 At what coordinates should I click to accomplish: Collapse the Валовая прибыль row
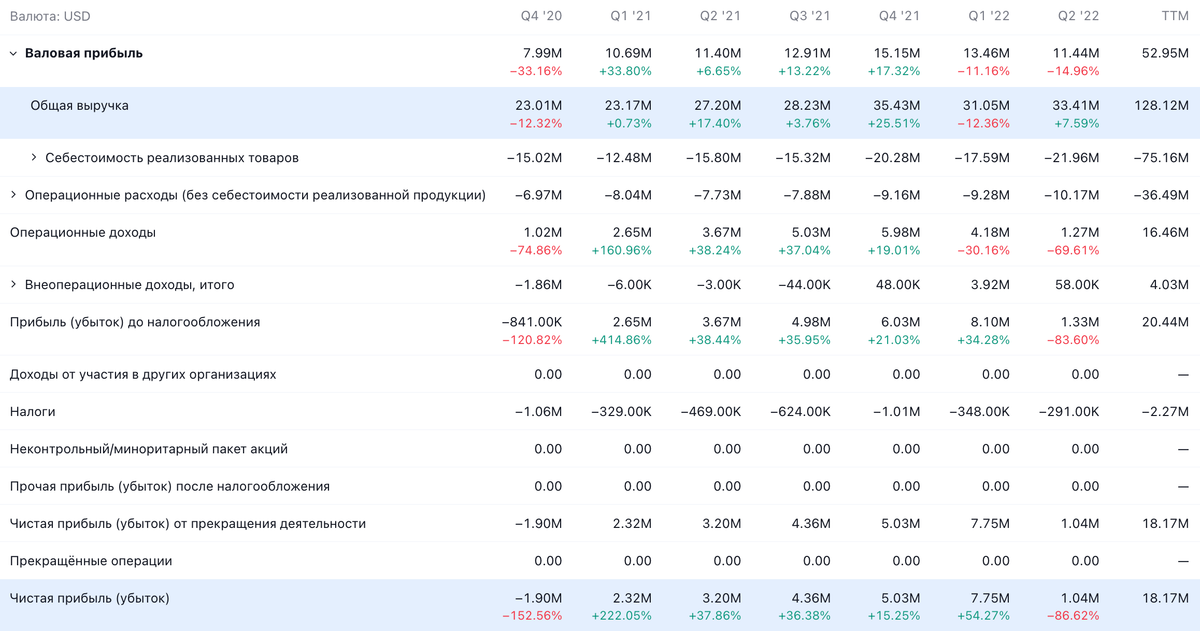tap(14, 54)
